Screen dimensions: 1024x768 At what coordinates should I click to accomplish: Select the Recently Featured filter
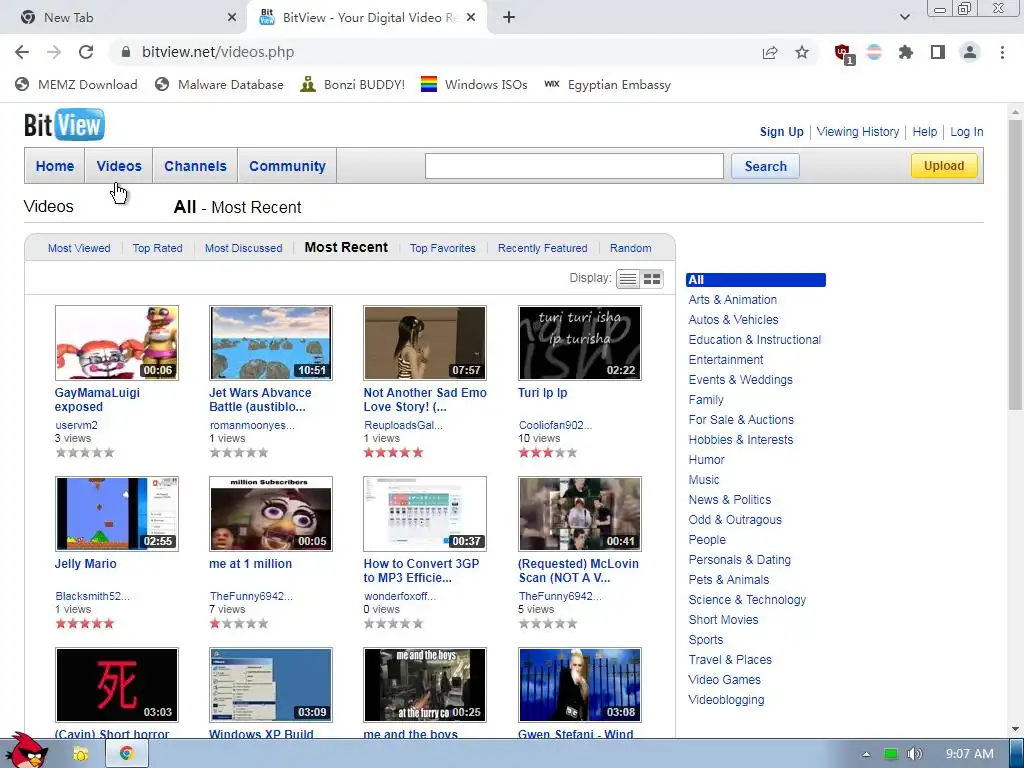click(543, 248)
